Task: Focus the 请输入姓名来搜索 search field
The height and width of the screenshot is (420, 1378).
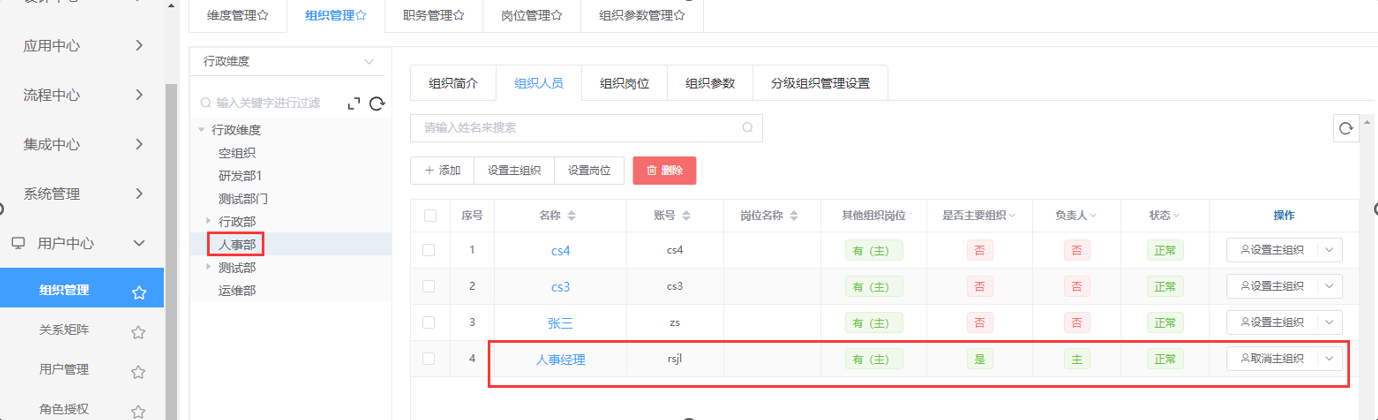Action: pos(586,128)
